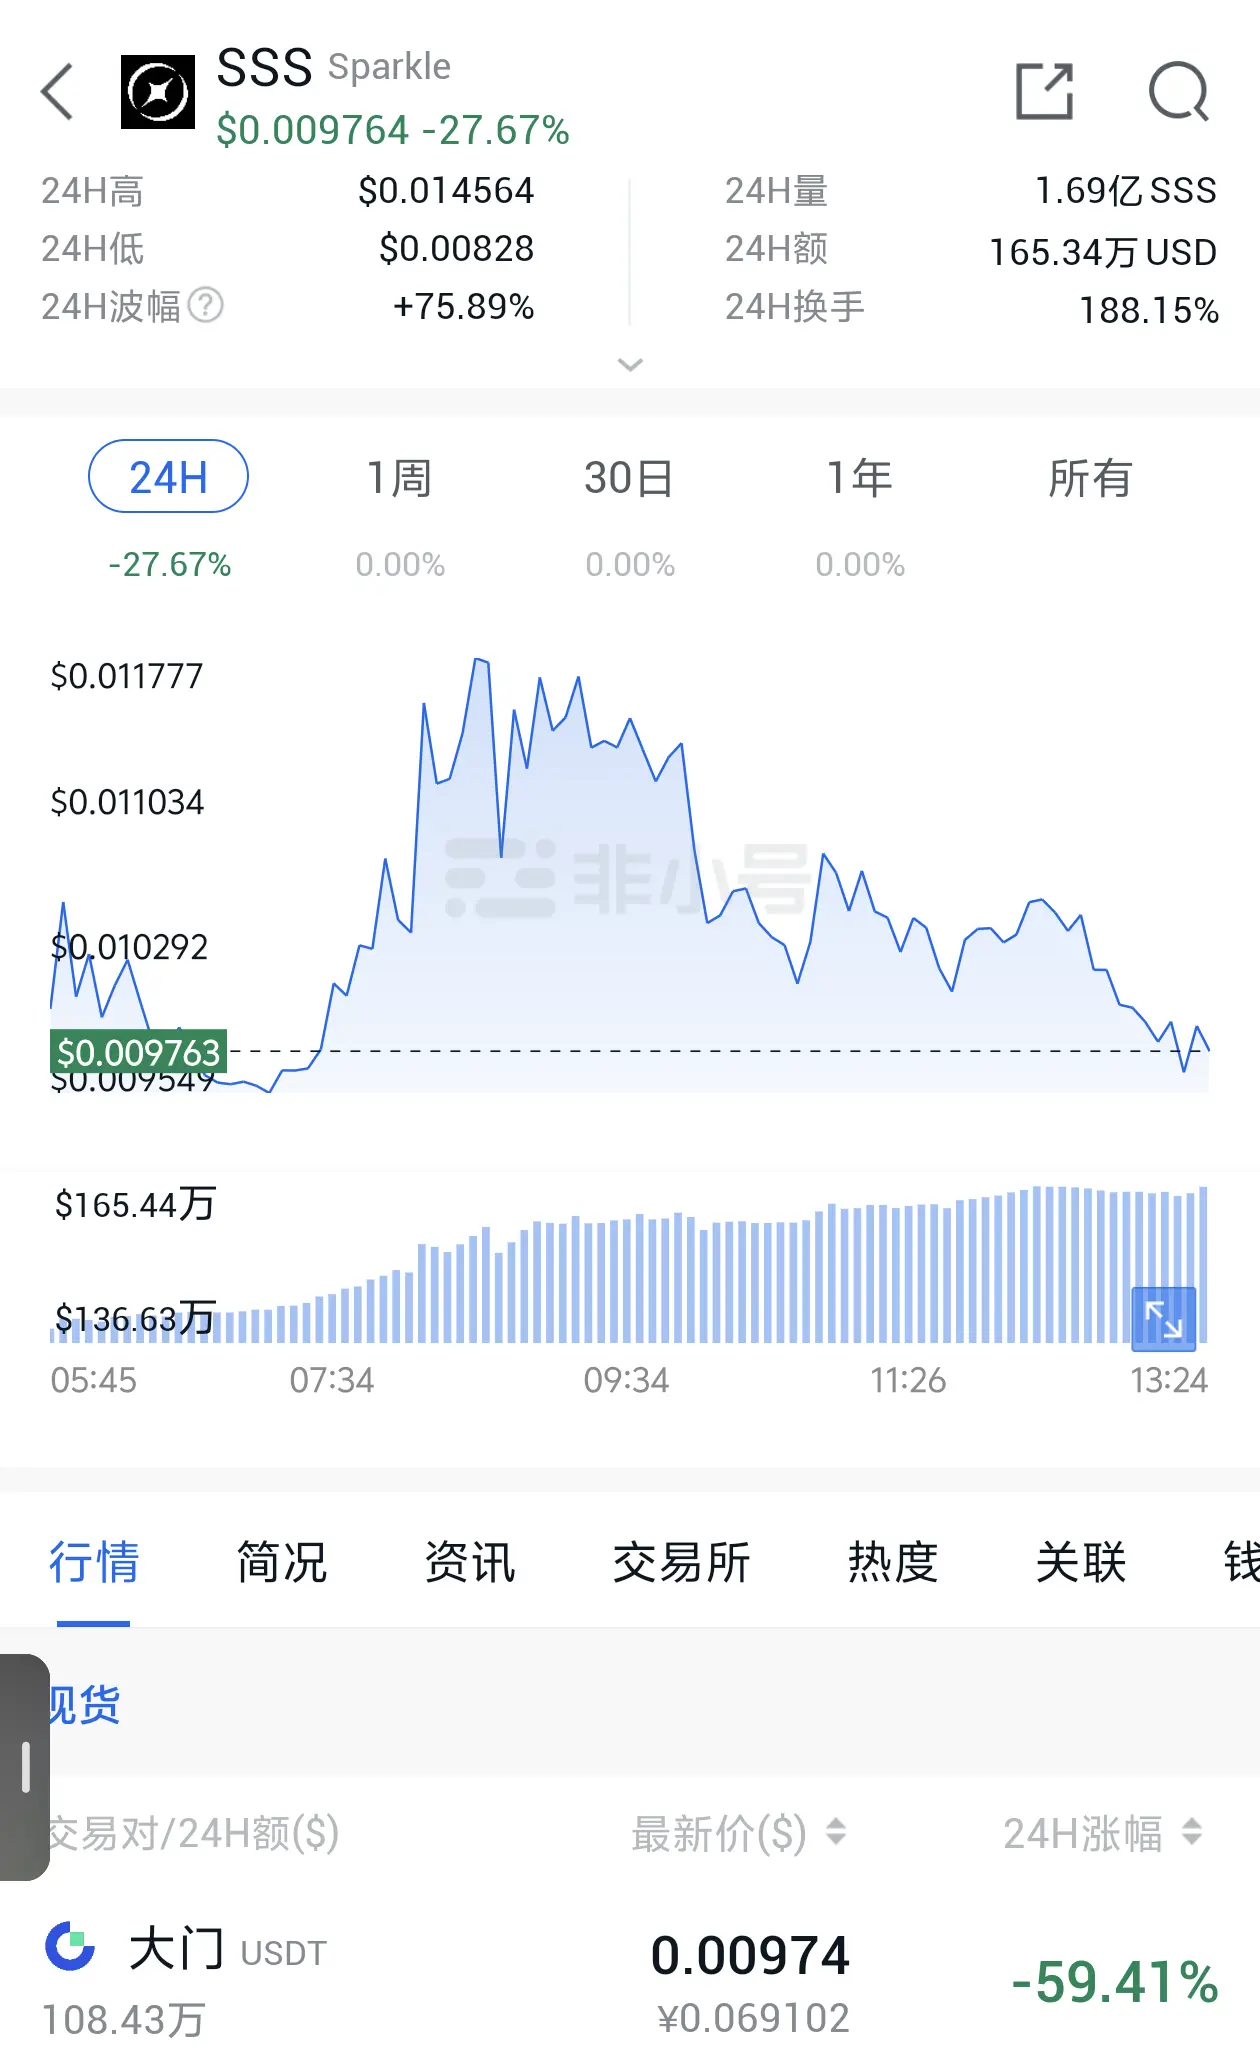Viewport: 1260px width, 2062px height.
Task: Tap the 24H高 $0.014564 value
Action: 446,190
